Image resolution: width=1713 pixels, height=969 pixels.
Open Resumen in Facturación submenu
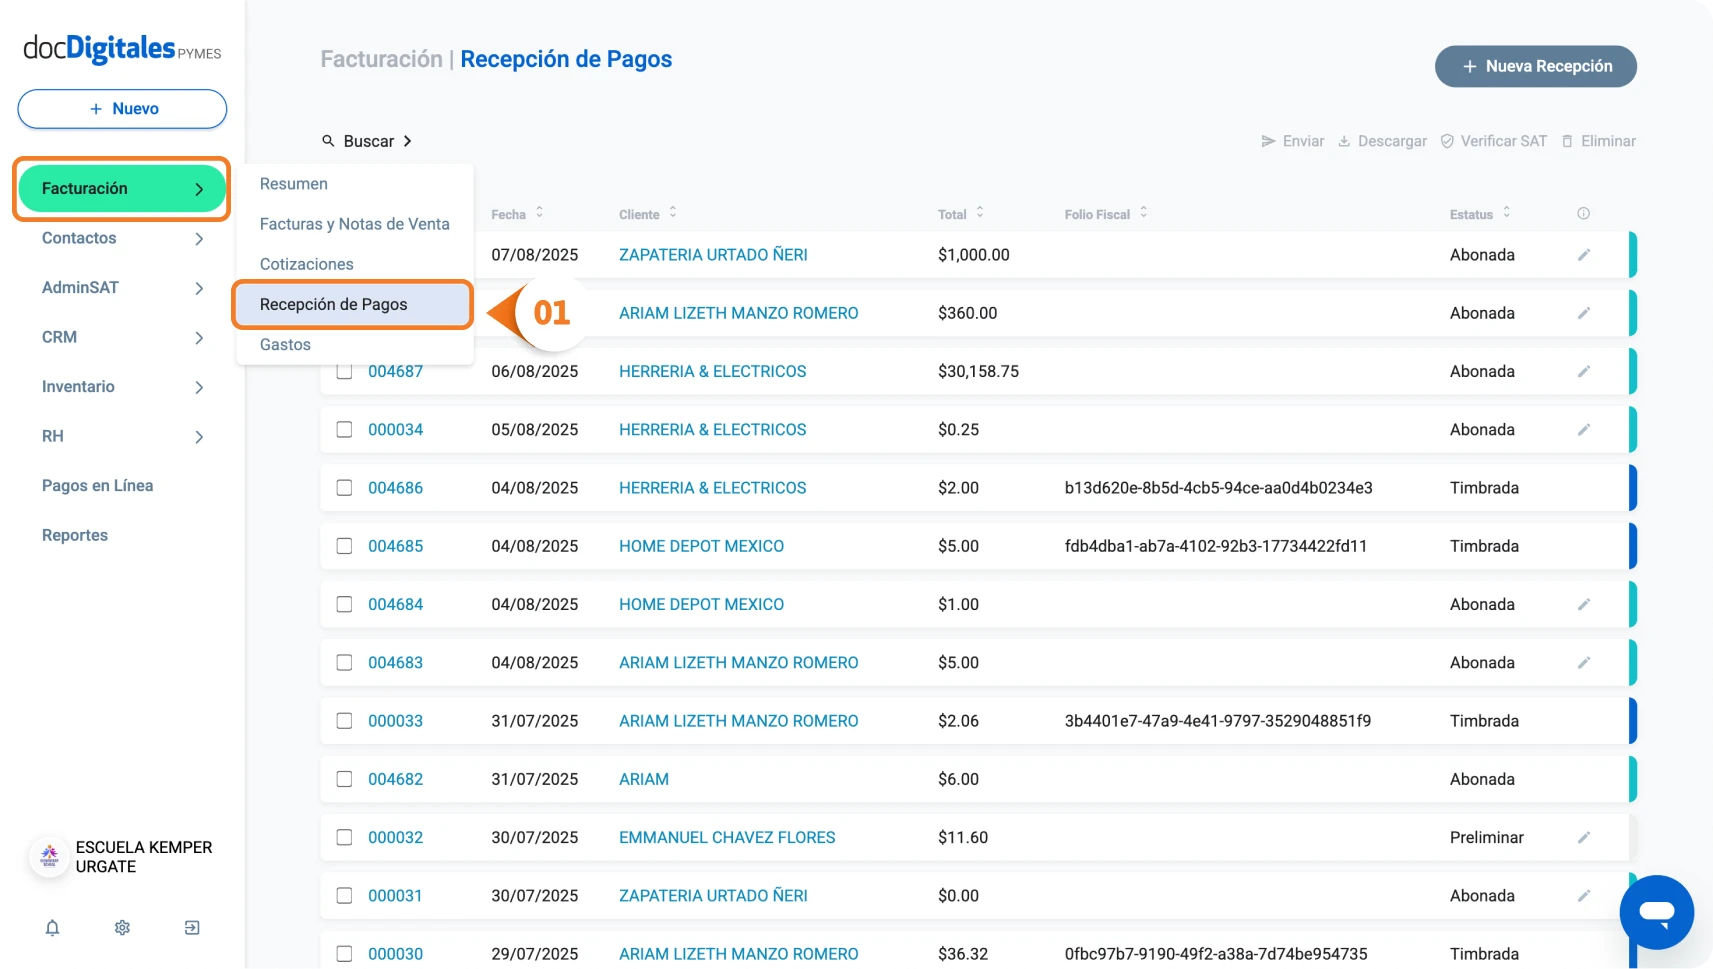tap(294, 184)
